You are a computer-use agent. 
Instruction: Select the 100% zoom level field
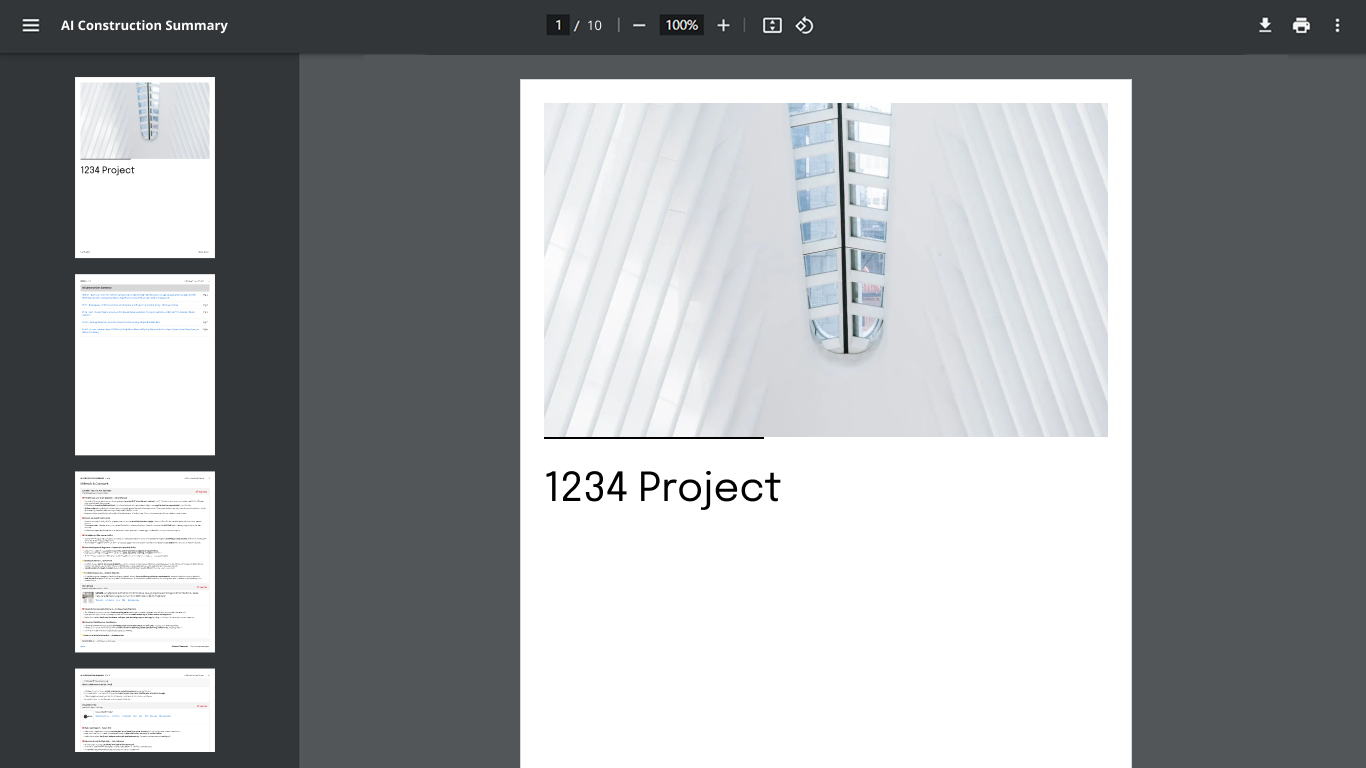(682, 25)
